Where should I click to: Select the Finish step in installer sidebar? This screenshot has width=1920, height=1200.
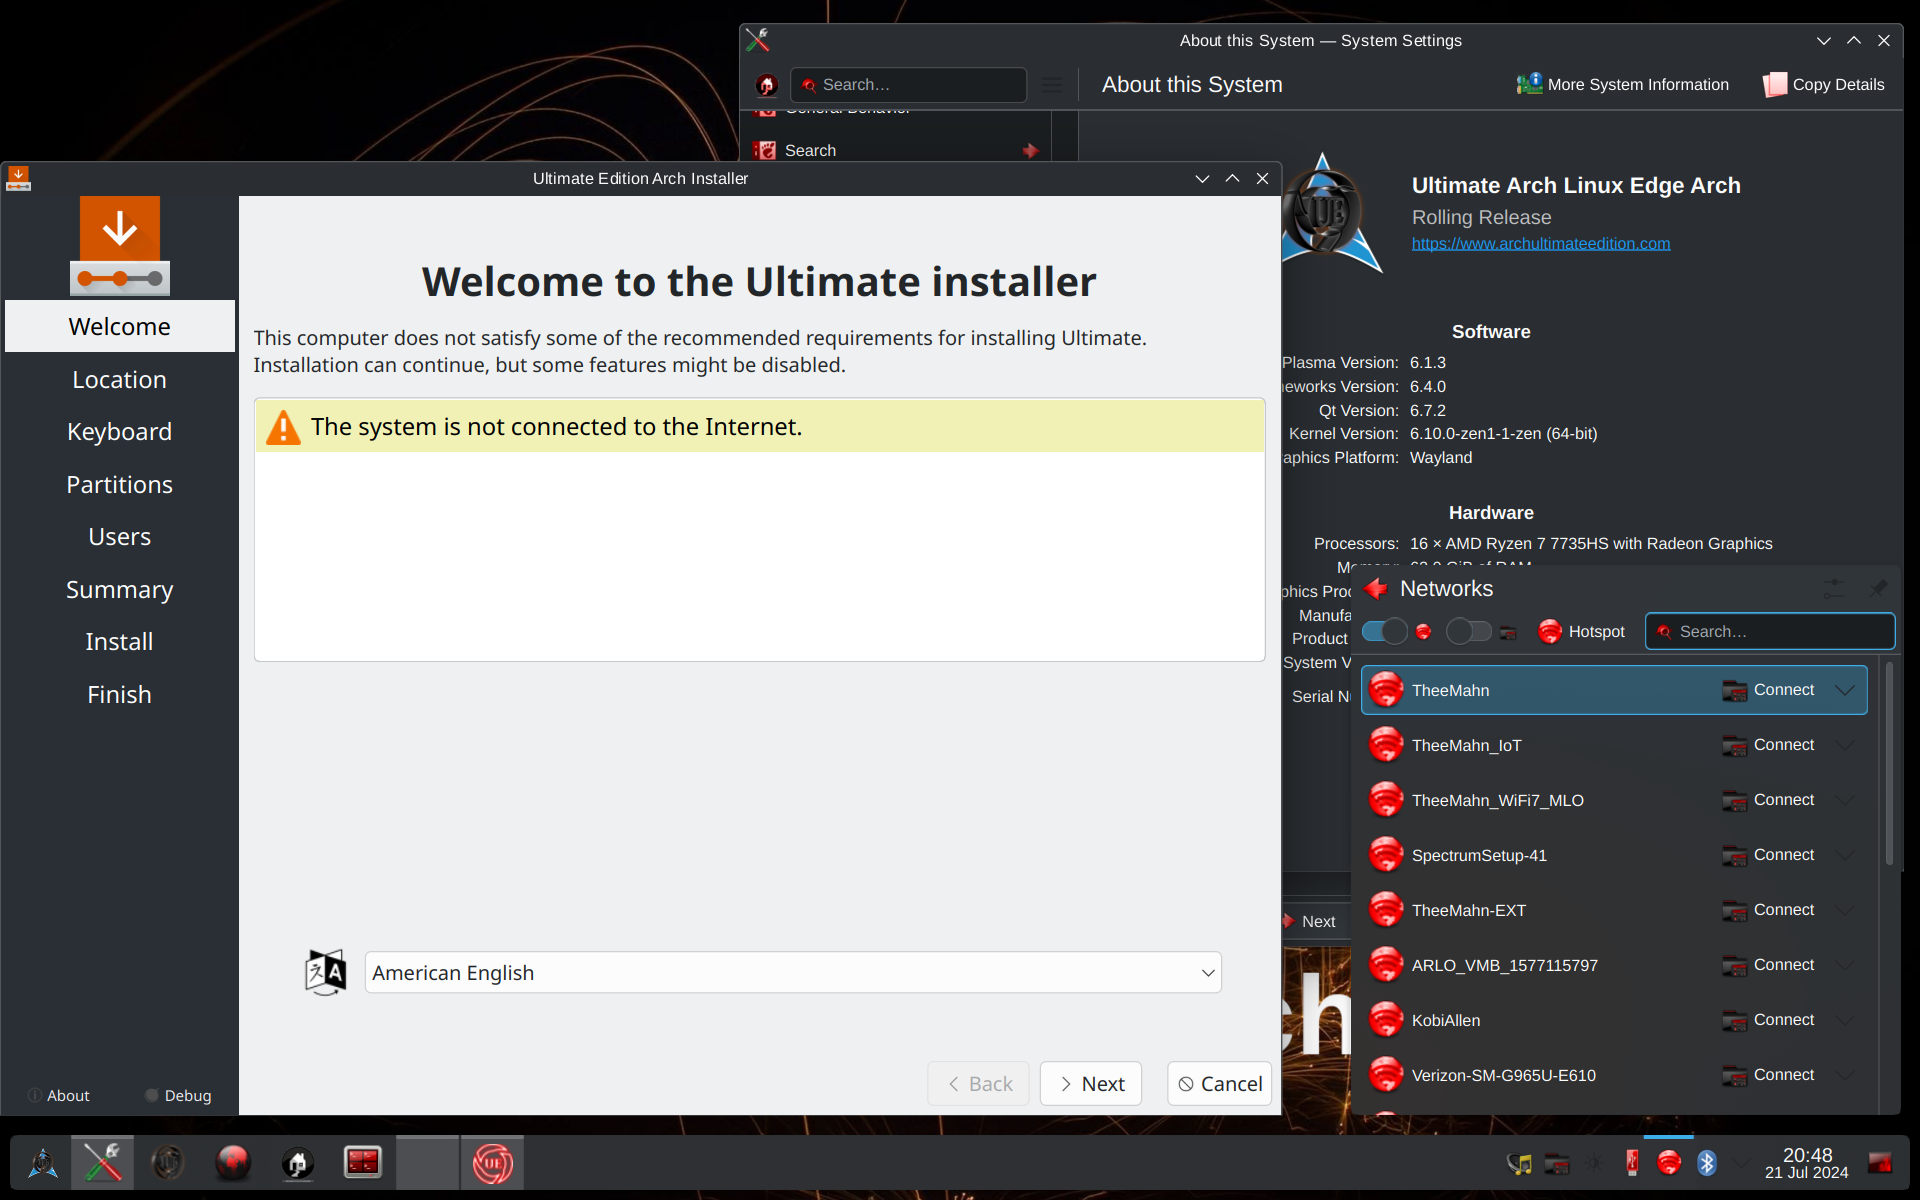[120, 694]
